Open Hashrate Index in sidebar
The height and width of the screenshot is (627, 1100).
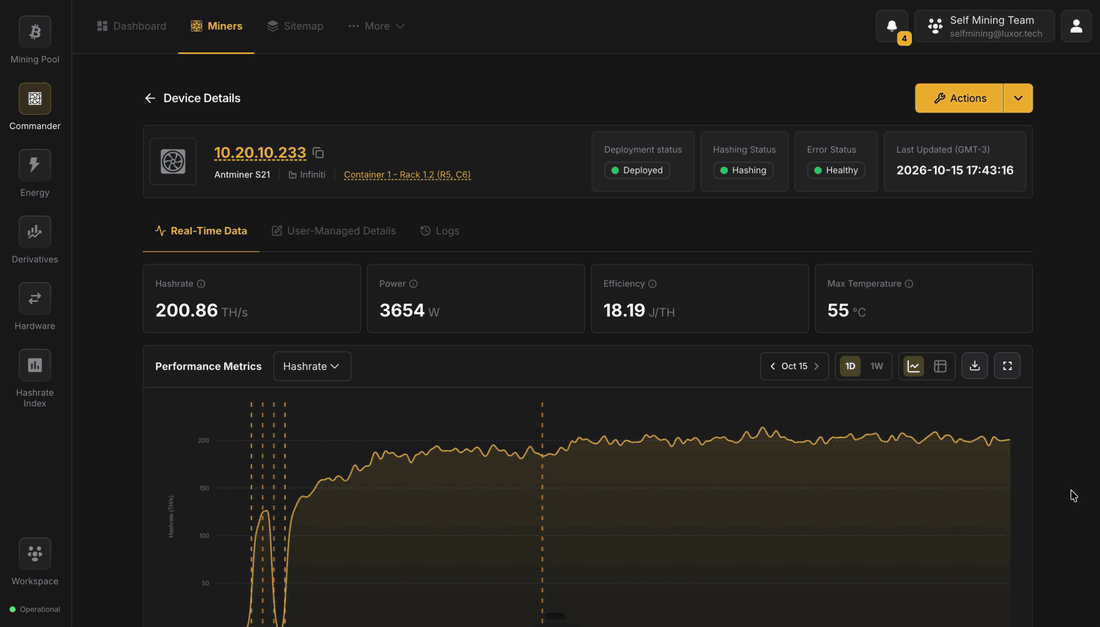(x=34, y=379)
